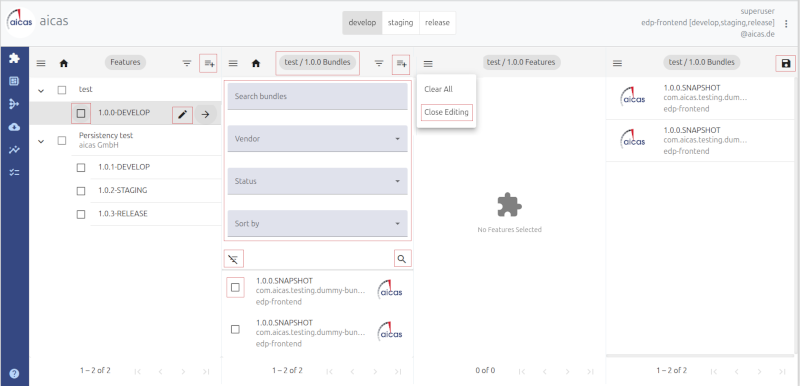Click the 1.0.3-RELEASE version text

(122, 214)
